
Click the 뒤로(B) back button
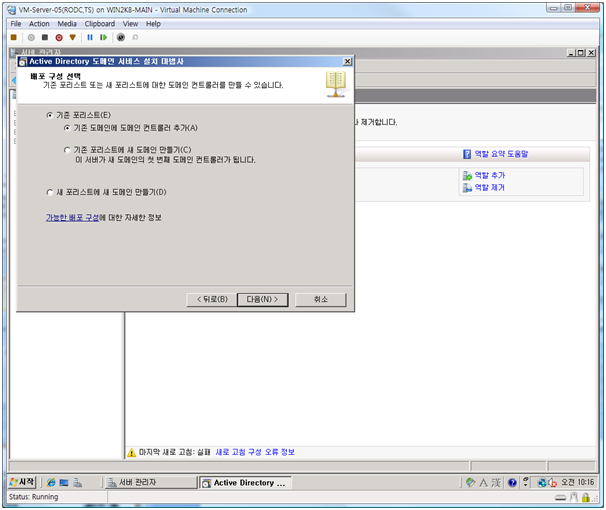coord(212,300)
